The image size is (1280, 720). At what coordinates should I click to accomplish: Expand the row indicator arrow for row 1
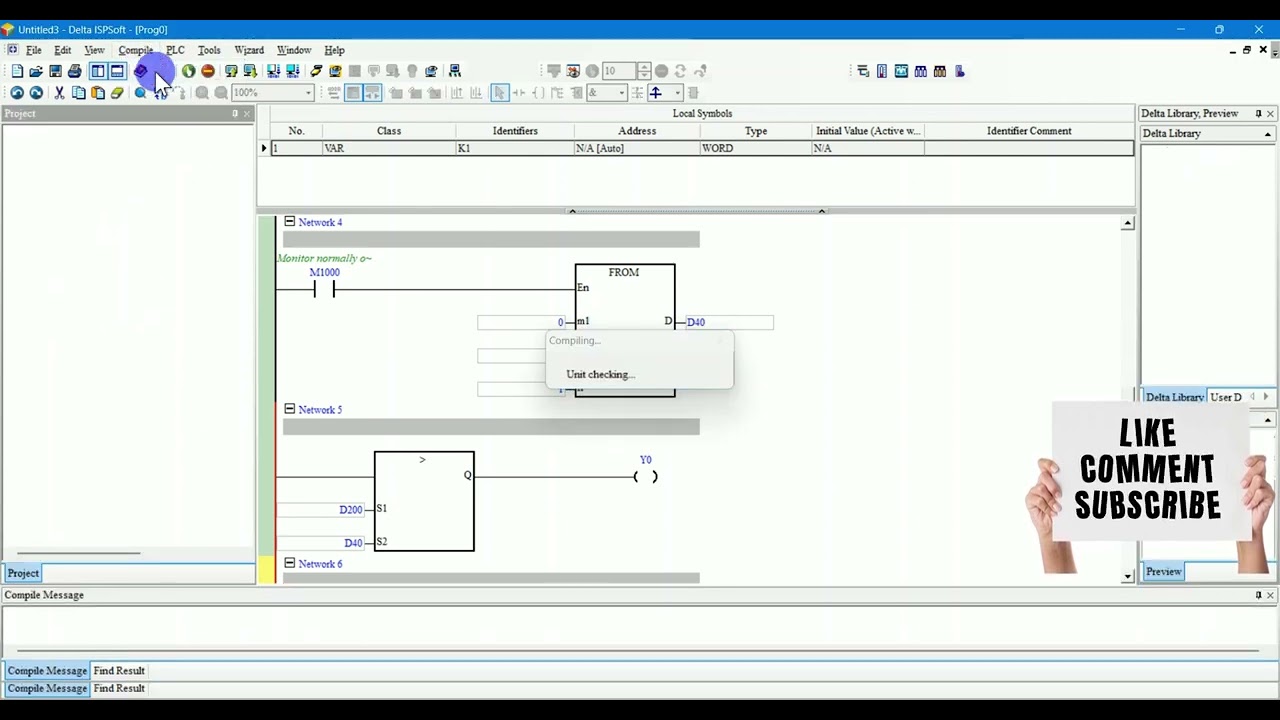264,148
